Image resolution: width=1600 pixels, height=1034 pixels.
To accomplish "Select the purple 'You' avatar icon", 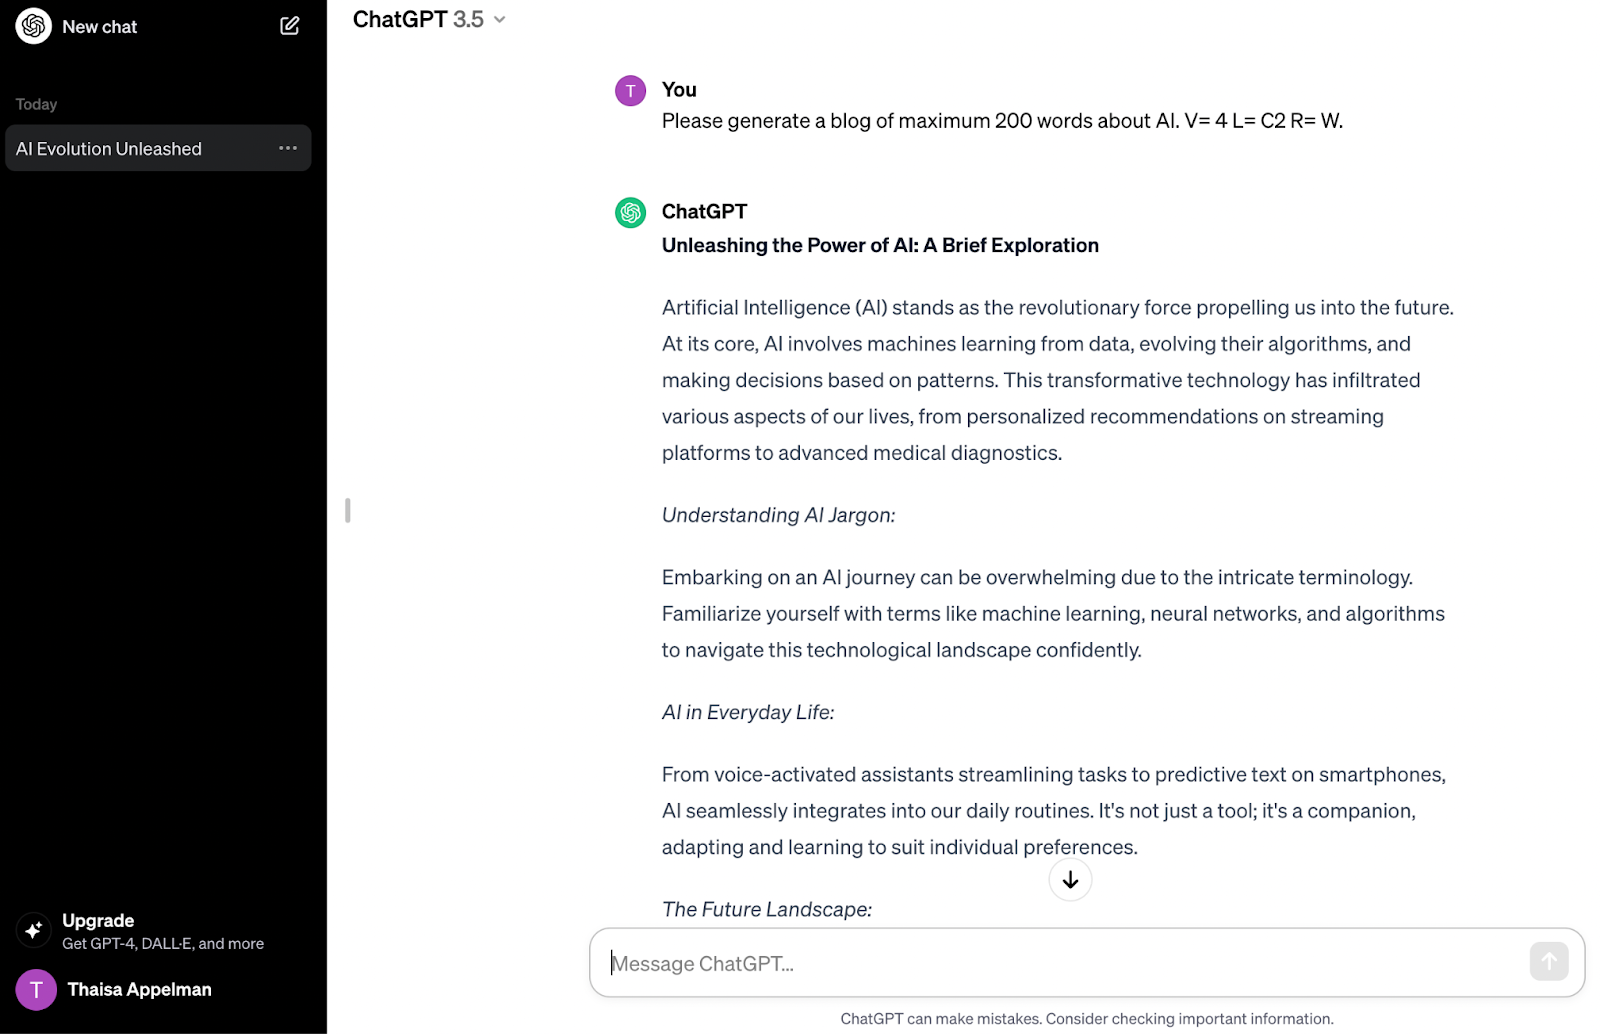I will 629,90.
